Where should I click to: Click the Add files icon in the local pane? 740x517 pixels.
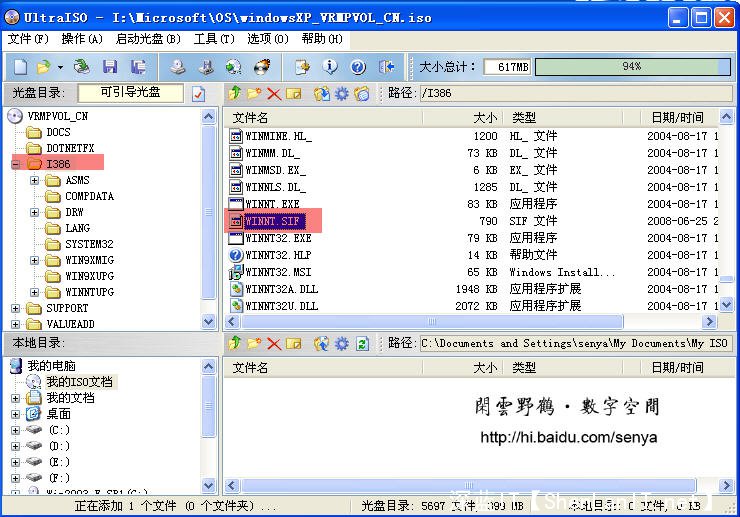322,343
